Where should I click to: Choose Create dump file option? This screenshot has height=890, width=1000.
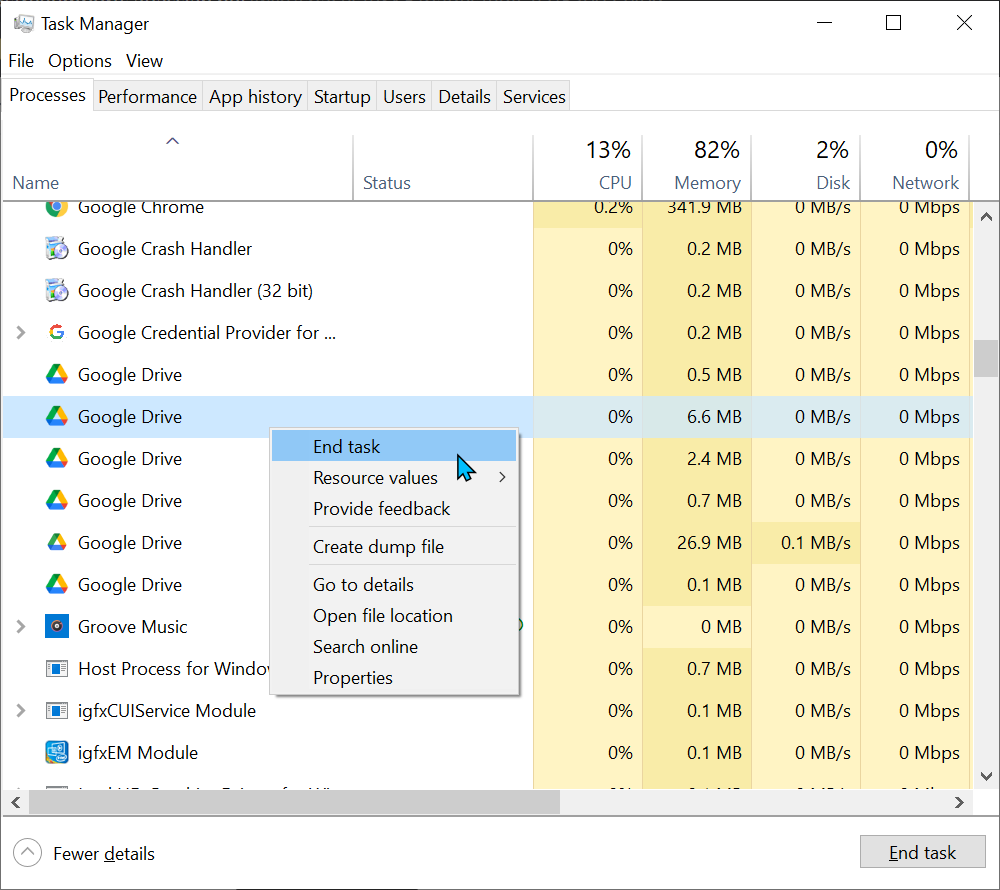pos(393,546)
